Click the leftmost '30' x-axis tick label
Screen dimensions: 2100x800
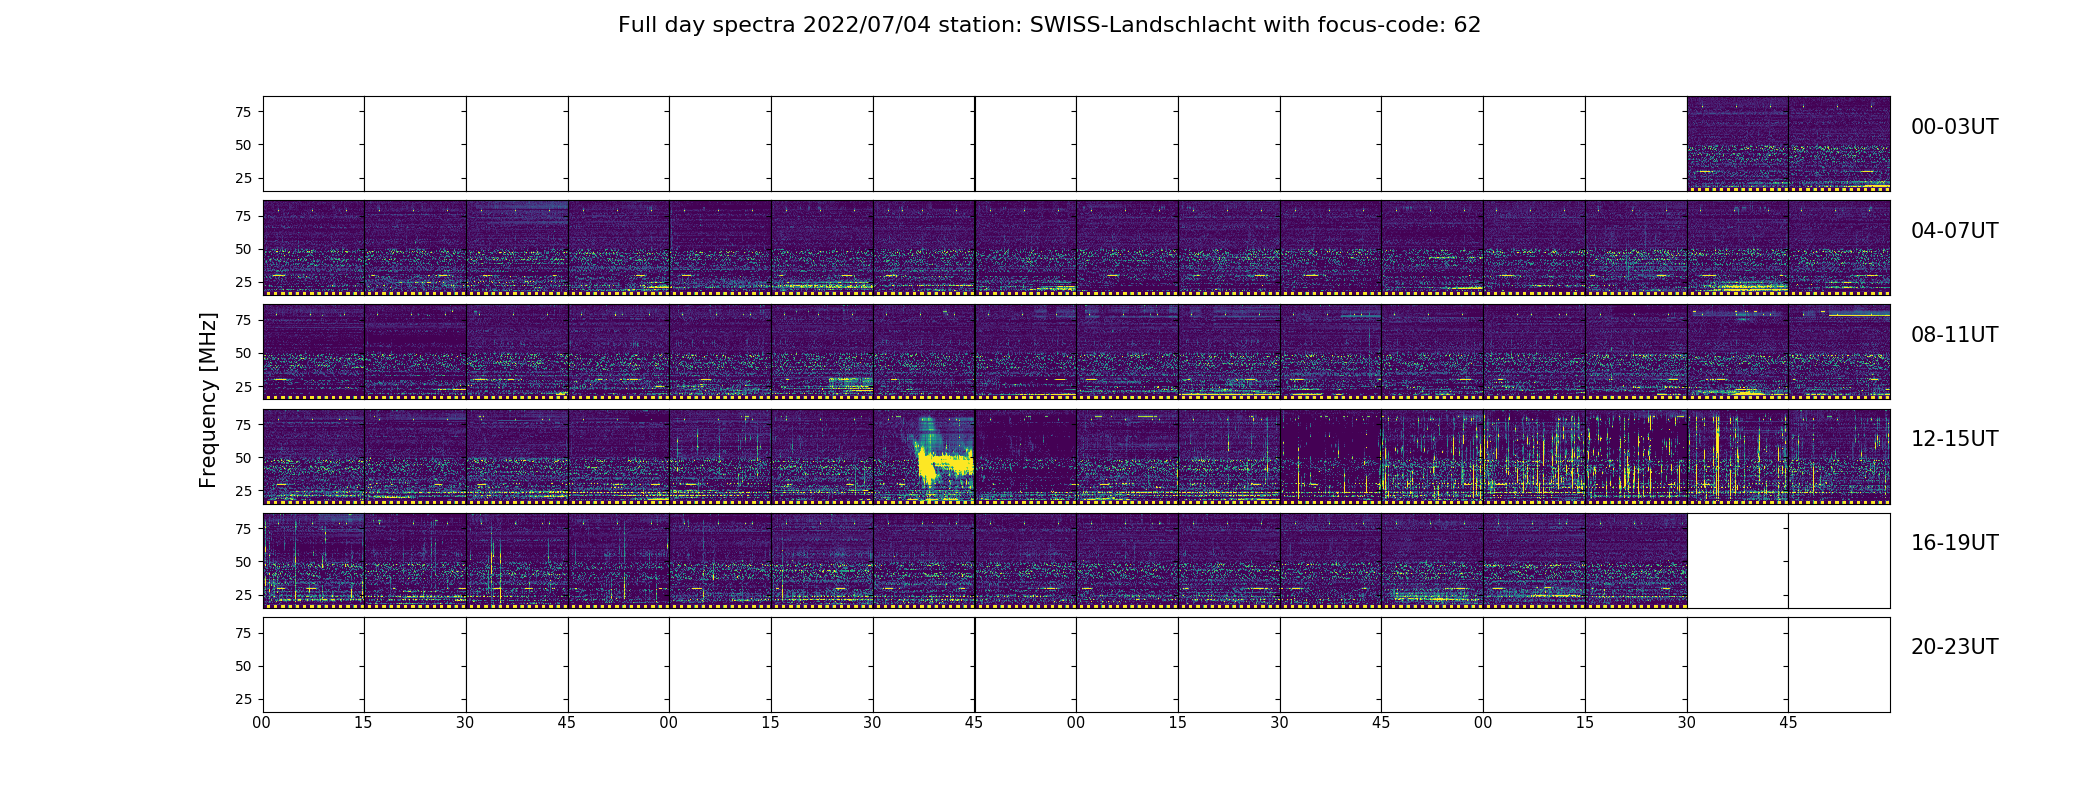click(x=465, y=723)
